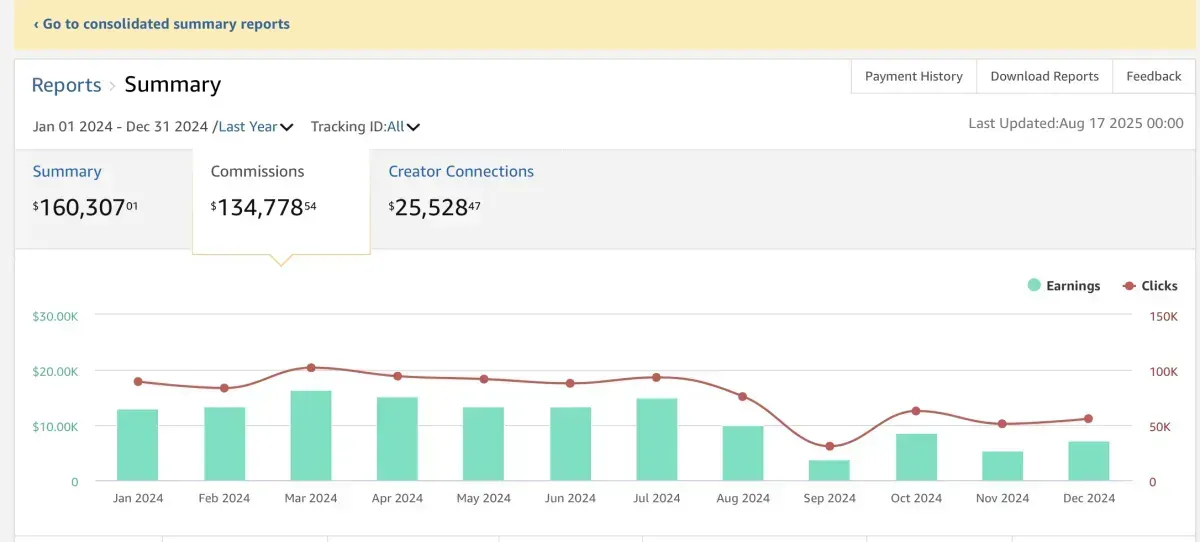
Task: Click the green Earnings legend dot
Action: point(1034,286)
